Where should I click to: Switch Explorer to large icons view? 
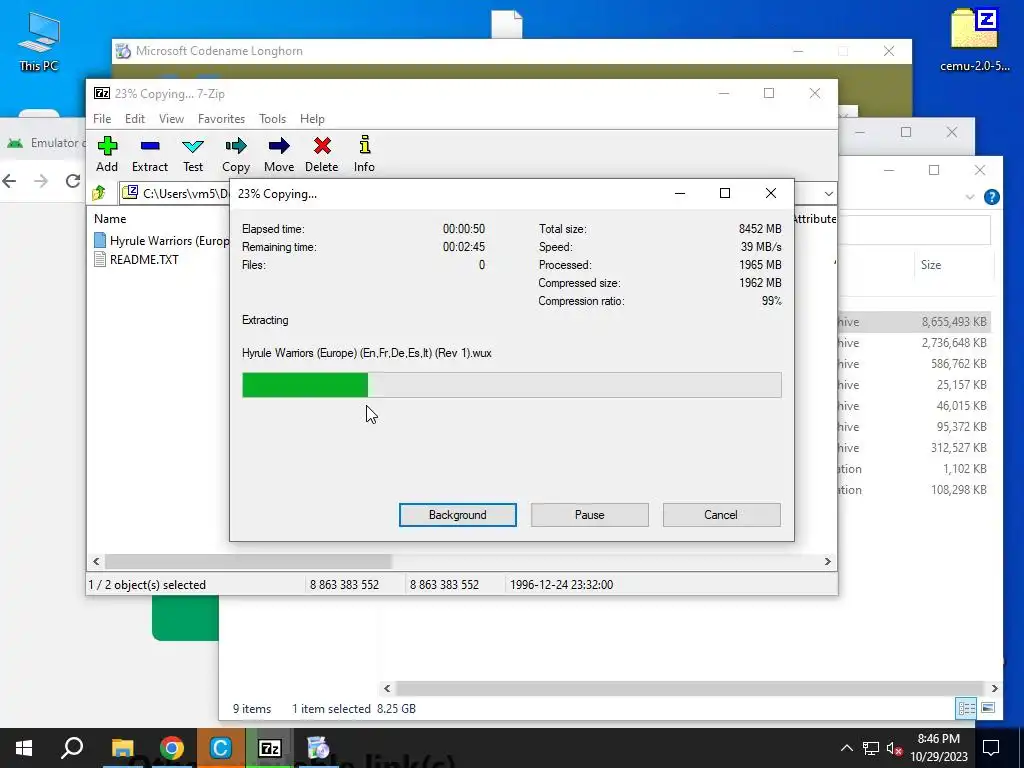(988, 708)
